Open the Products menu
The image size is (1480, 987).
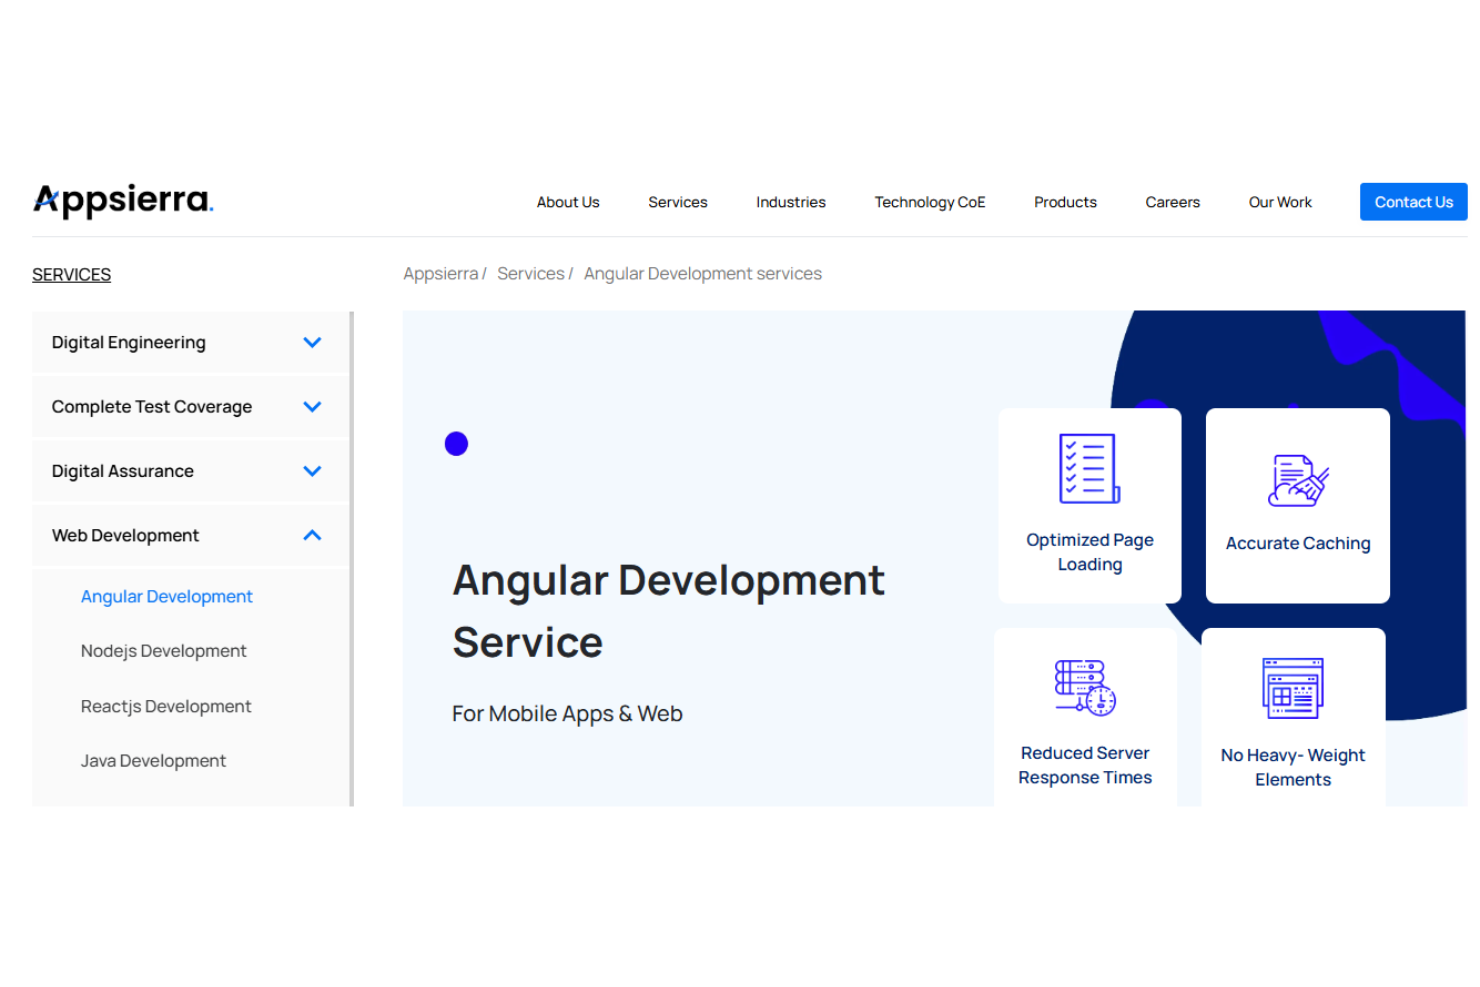[x=1064, y=201]
